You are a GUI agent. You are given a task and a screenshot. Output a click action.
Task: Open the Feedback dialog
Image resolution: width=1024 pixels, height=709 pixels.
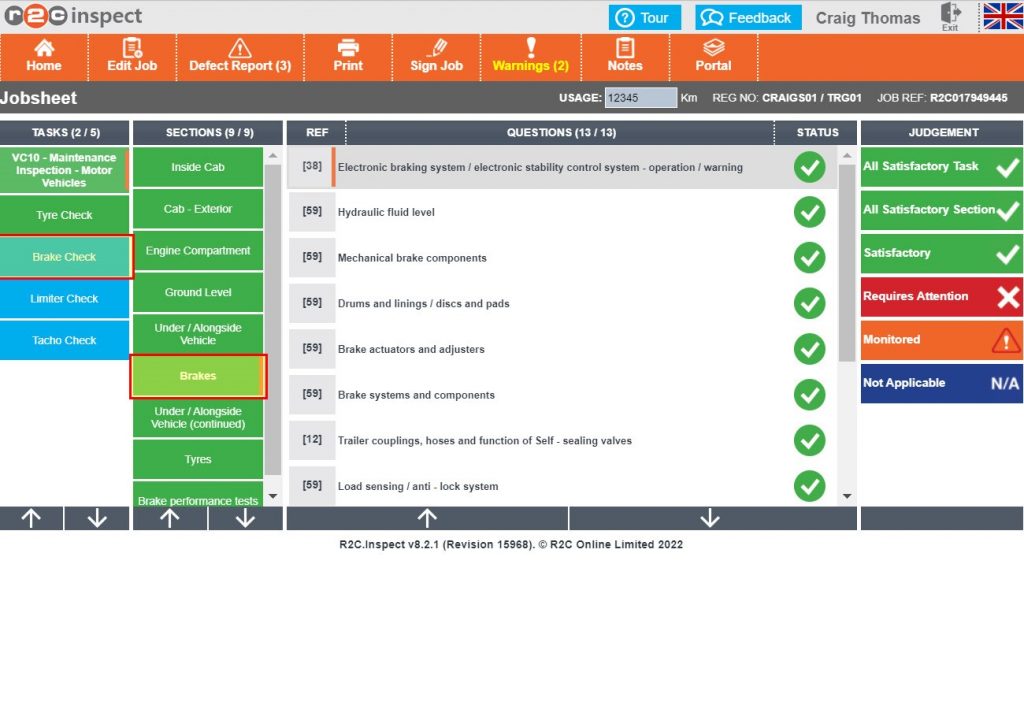tap(747, 17)
